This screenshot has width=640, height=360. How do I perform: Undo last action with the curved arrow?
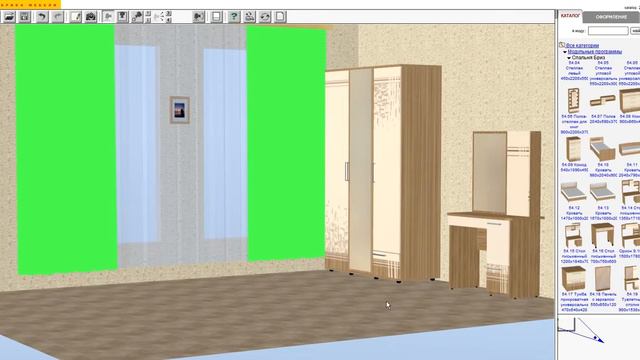pyautogui.click(x=42, y=17)
